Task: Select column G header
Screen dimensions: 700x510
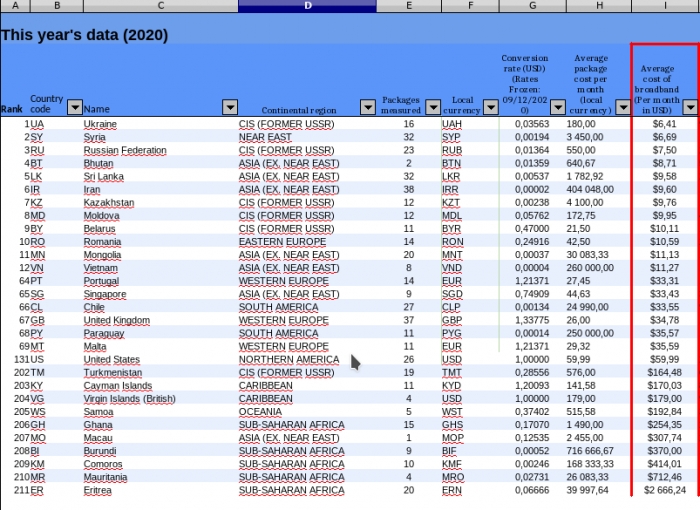Action: coord(533,6)
